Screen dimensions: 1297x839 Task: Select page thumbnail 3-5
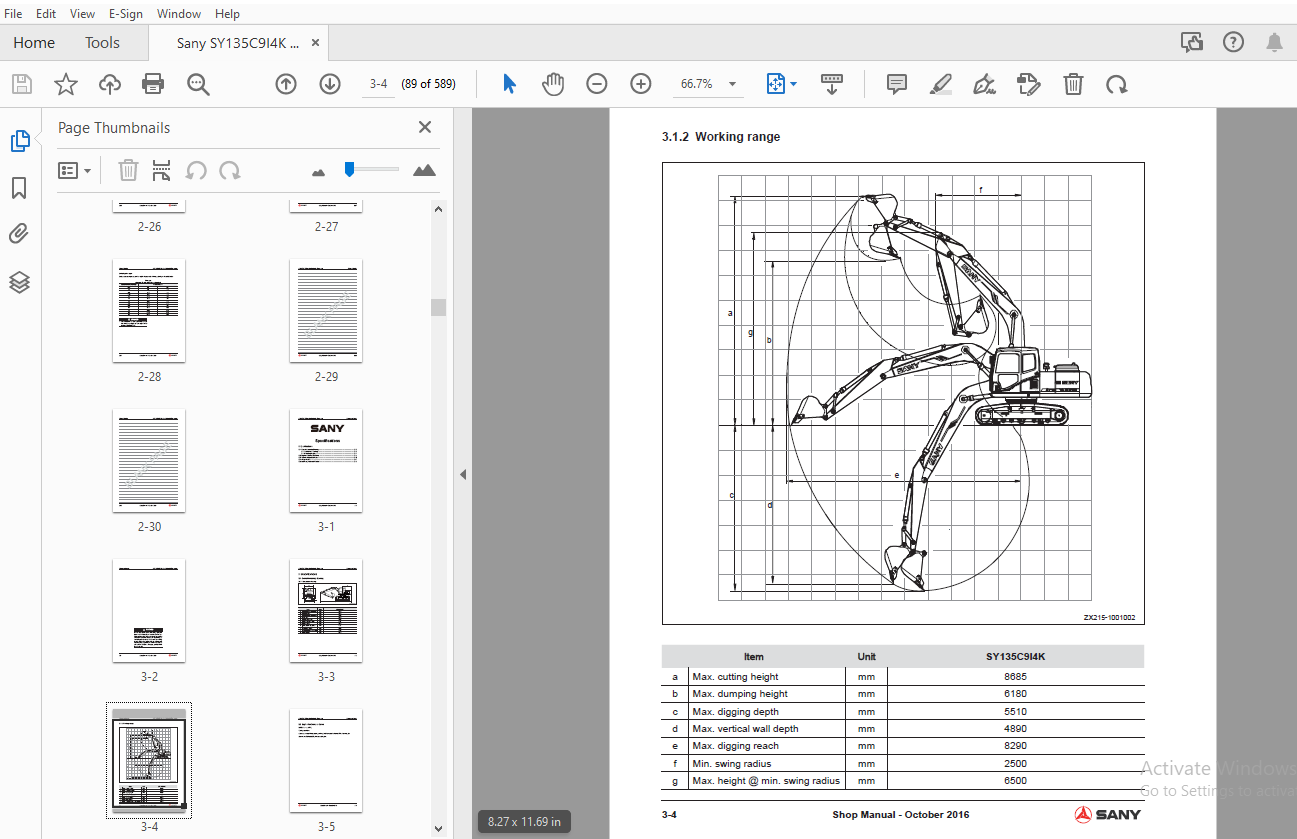click(326, 761)
